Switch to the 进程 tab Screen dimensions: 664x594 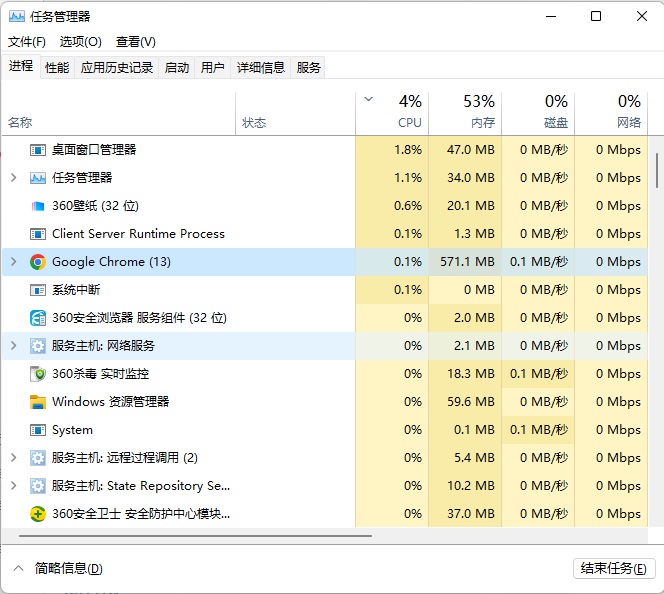21,66
